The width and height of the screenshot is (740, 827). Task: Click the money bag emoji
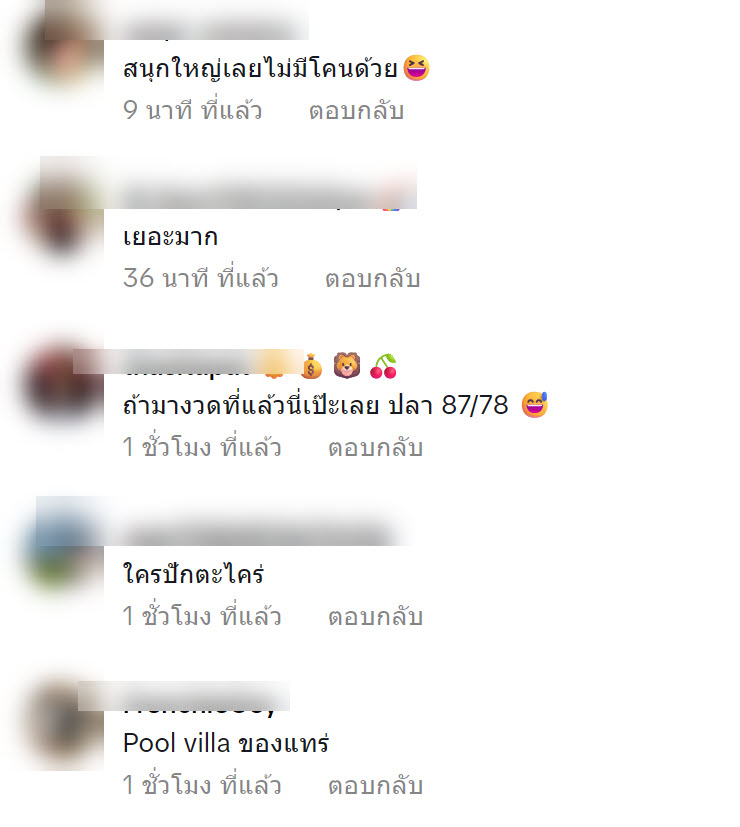[311, 367]
